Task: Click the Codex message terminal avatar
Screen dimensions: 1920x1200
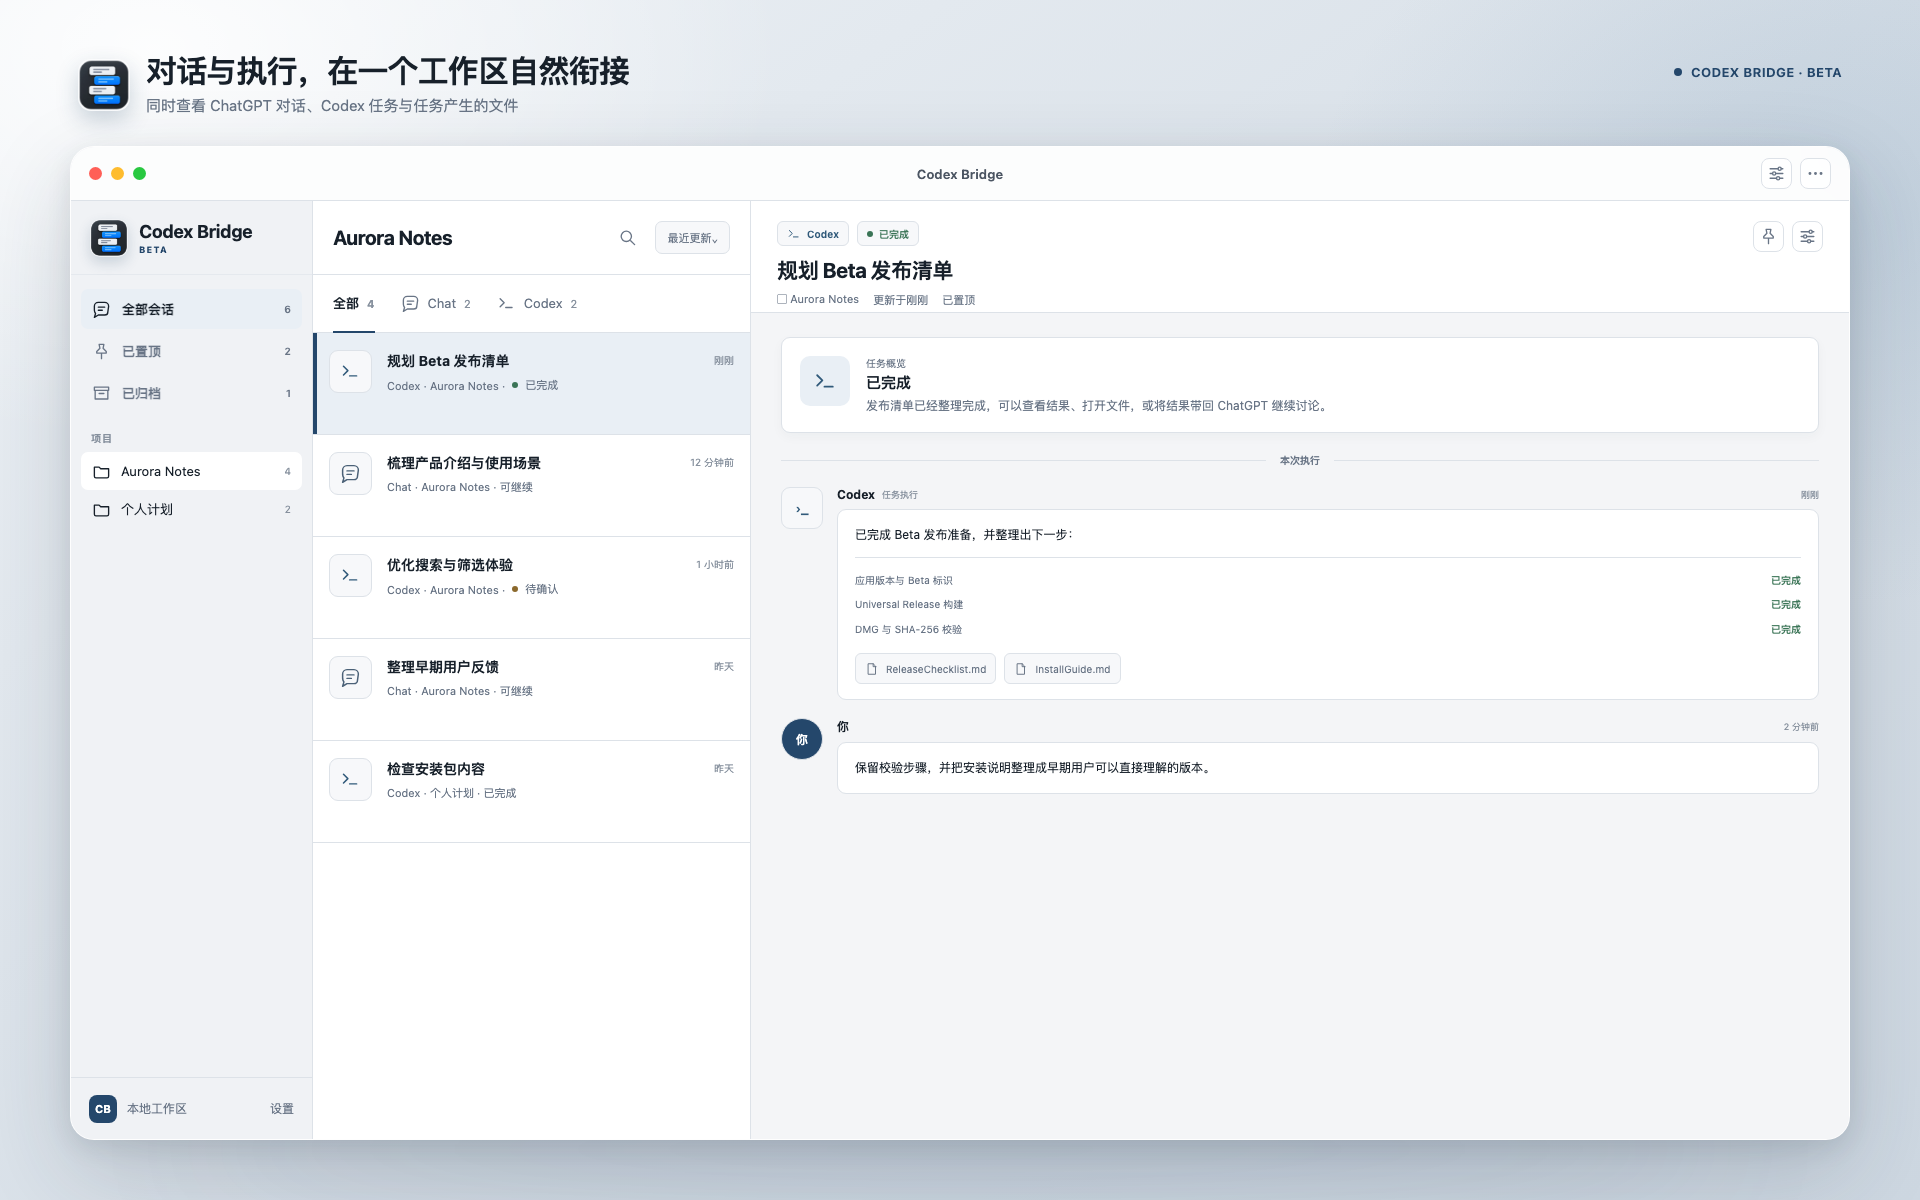Action: [x=802, y=509]
